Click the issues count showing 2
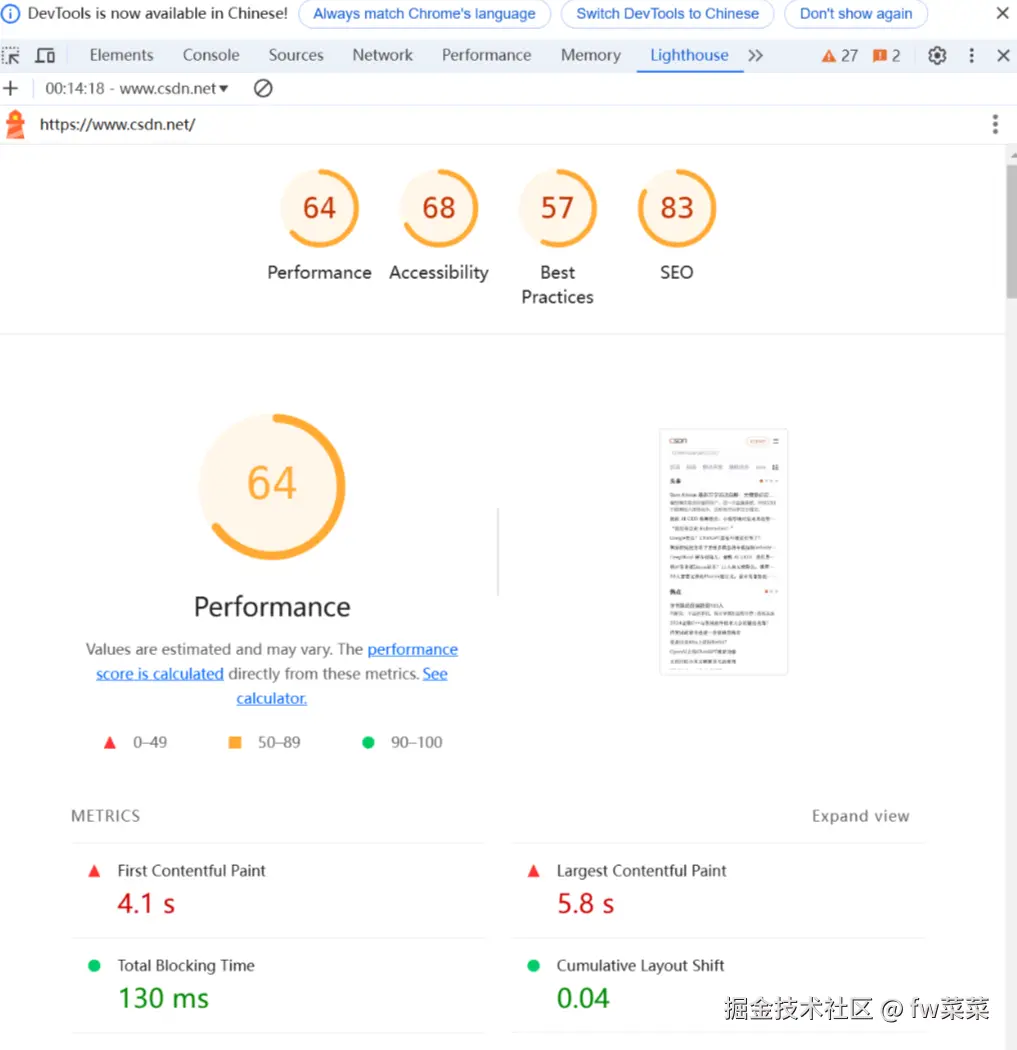Image resolution: width=1017 pixels, height=1050 pixels. pyautogui.click(x=886, y=56)
